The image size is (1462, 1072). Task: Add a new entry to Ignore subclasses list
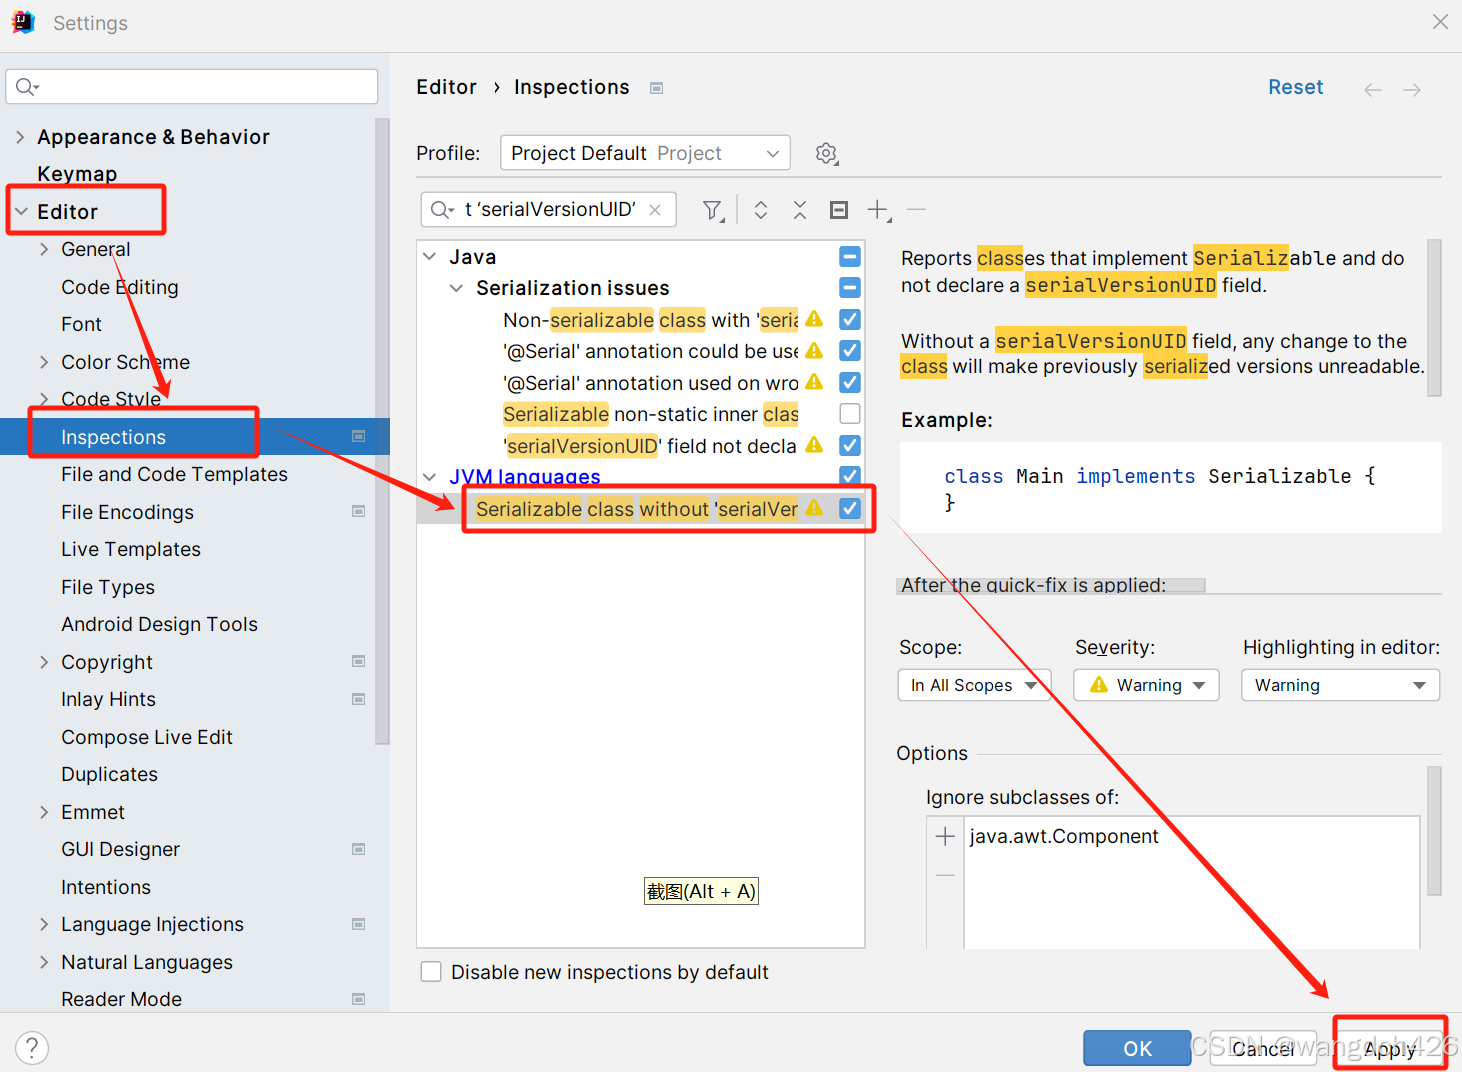[944, 835]
